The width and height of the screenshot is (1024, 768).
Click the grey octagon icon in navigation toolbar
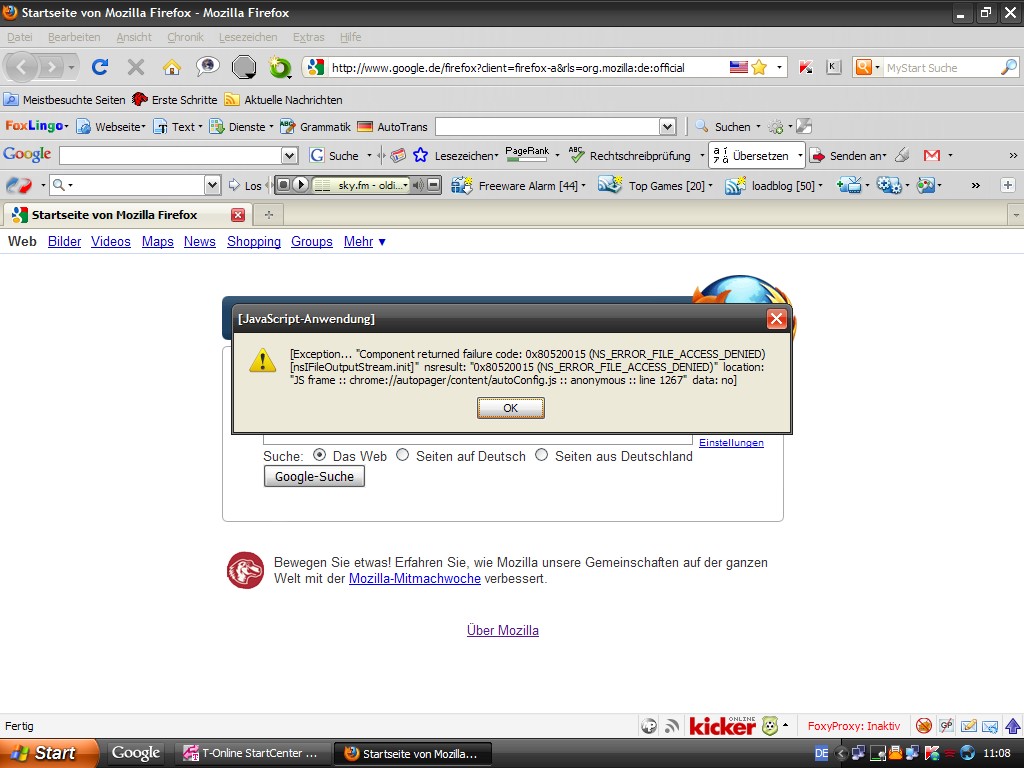click(244, 67)
